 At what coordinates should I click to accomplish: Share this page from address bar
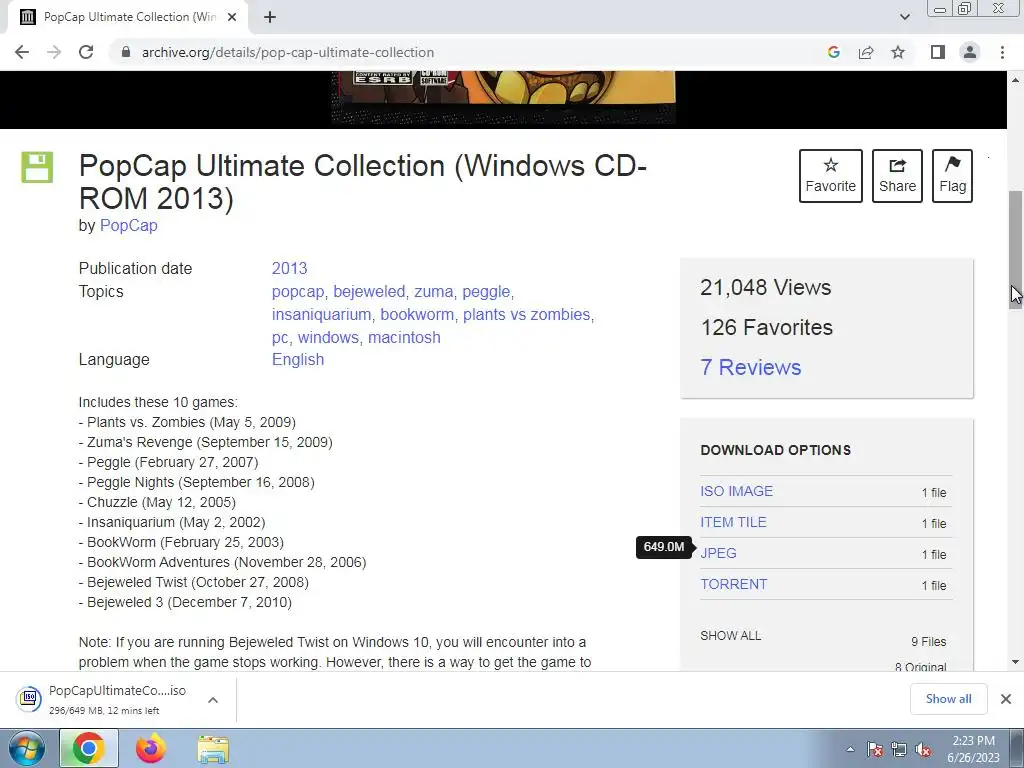(866, 52)
